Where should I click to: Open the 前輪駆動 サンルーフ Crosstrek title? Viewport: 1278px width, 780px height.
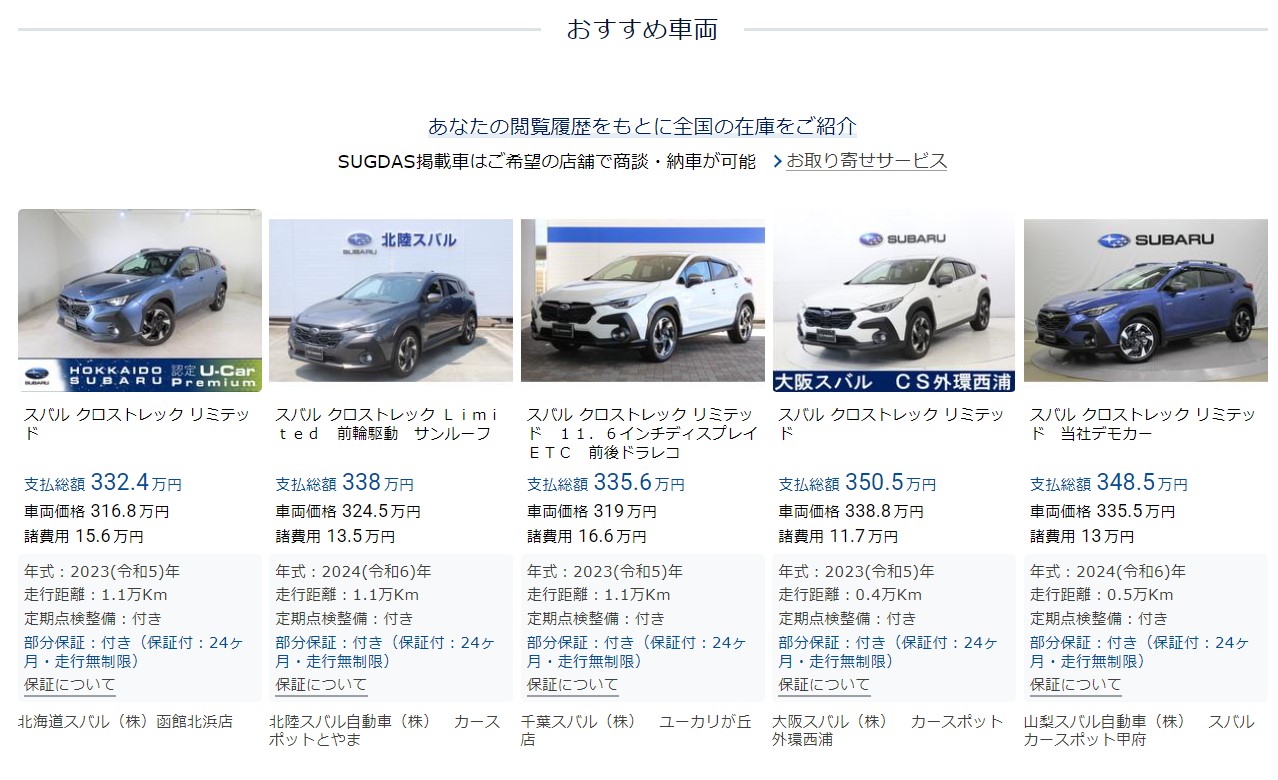point(384,424)
